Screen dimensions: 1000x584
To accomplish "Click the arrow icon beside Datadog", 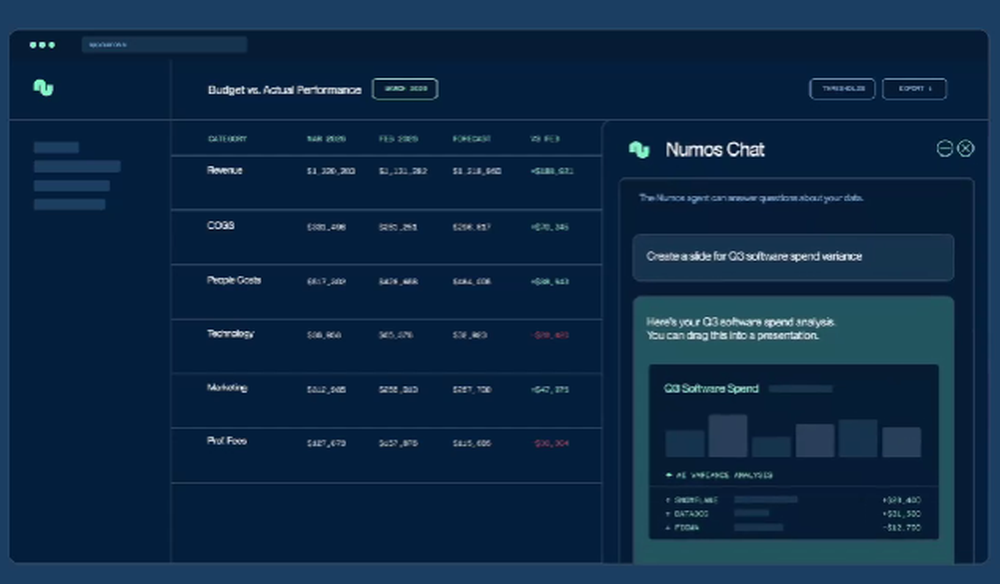I will [x=668, y=511].
